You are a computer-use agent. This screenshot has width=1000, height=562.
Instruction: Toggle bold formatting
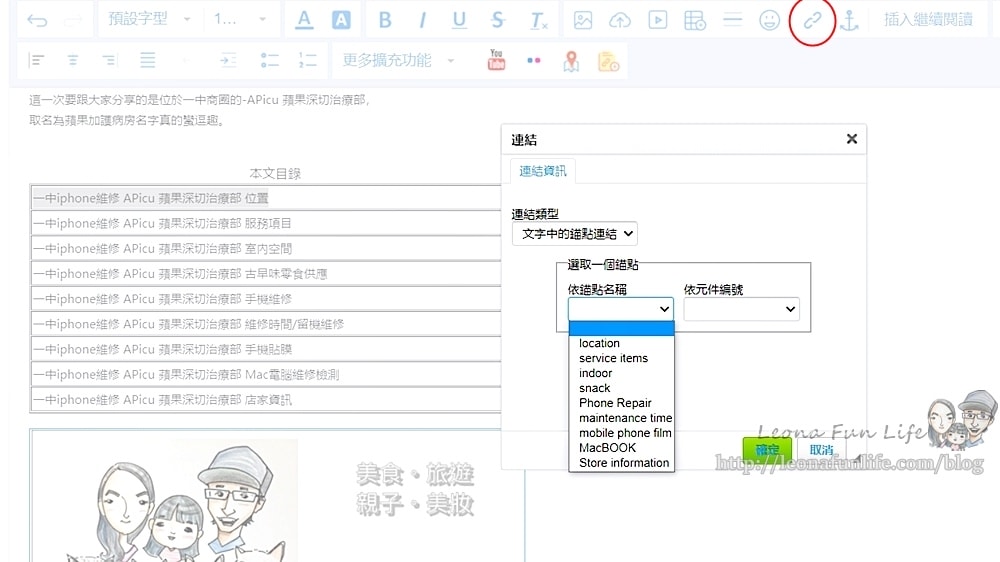pyautogui.click(x=385, y=21)
